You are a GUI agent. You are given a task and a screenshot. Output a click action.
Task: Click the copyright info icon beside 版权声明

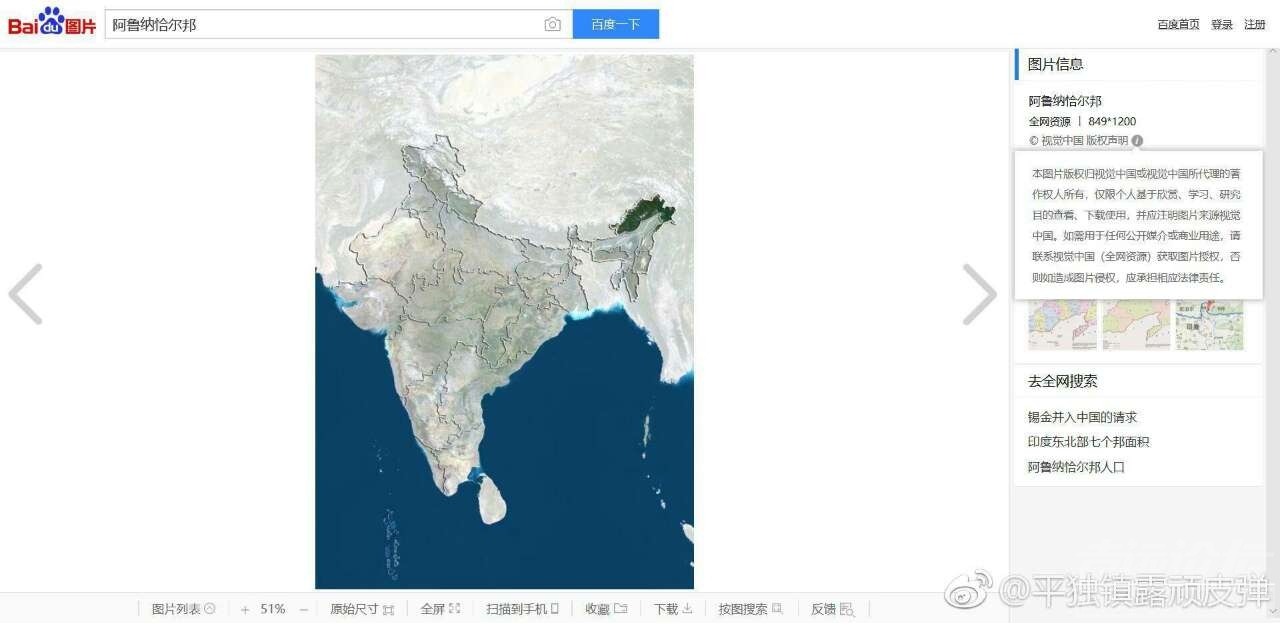(x=1138, y=141)
